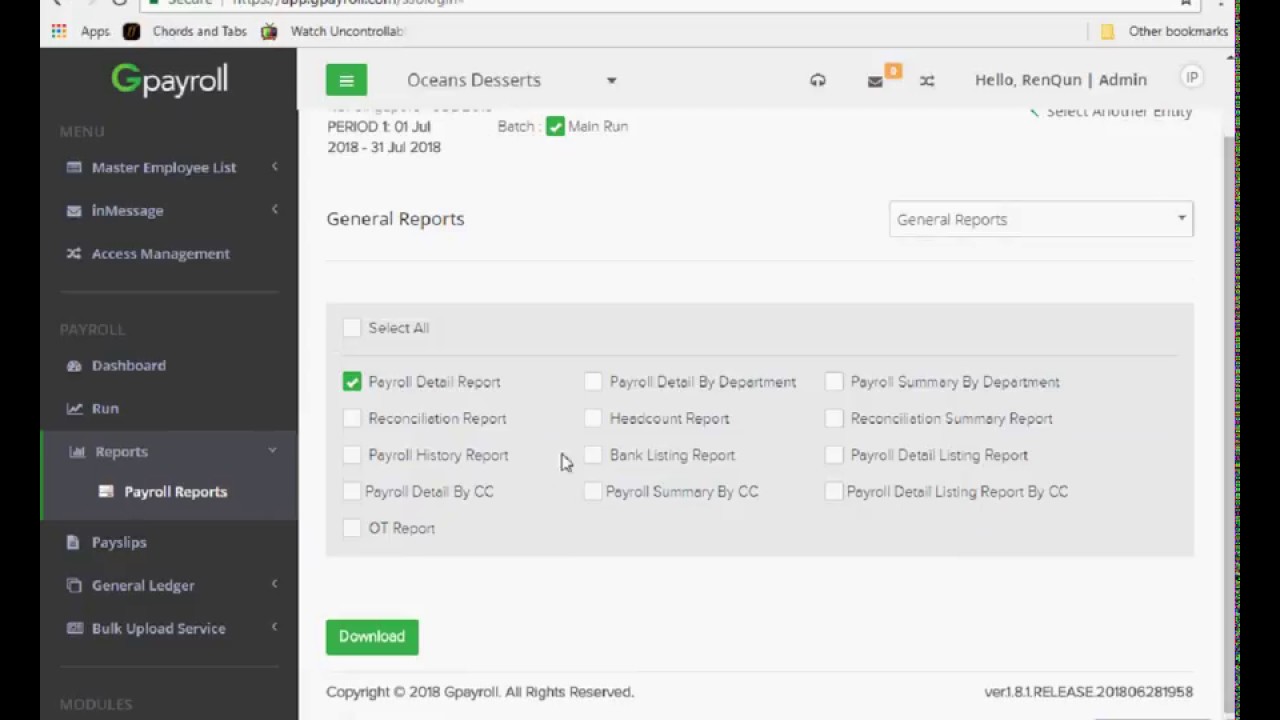Check the Headcount Report checkbox
1280x720 pixels.
(x=593, y=419)
